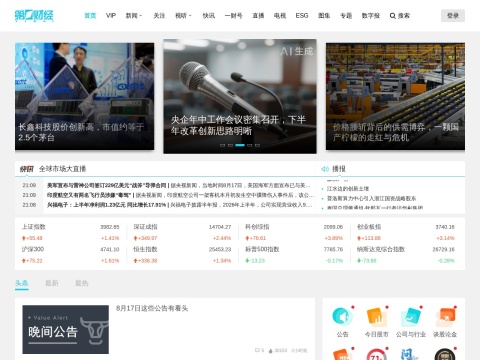
Task: Open the 长鑫科技股价创新高 banner story
Action: [84, 96]
